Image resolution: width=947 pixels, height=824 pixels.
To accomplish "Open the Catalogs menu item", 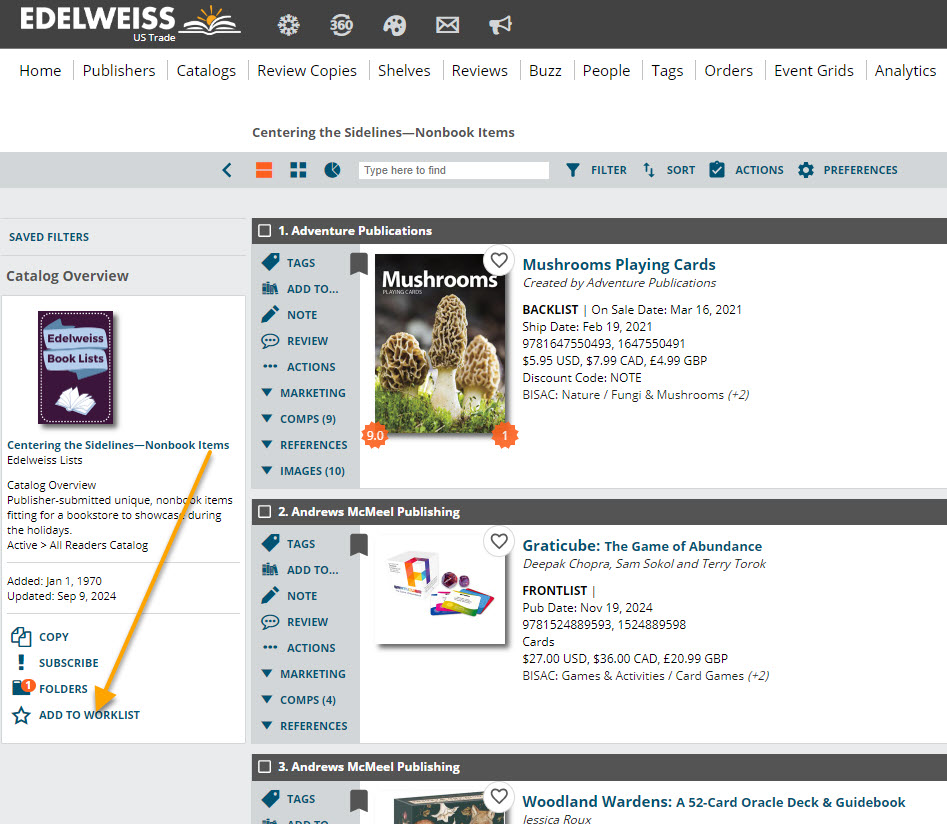I will (x=206, y=71).
